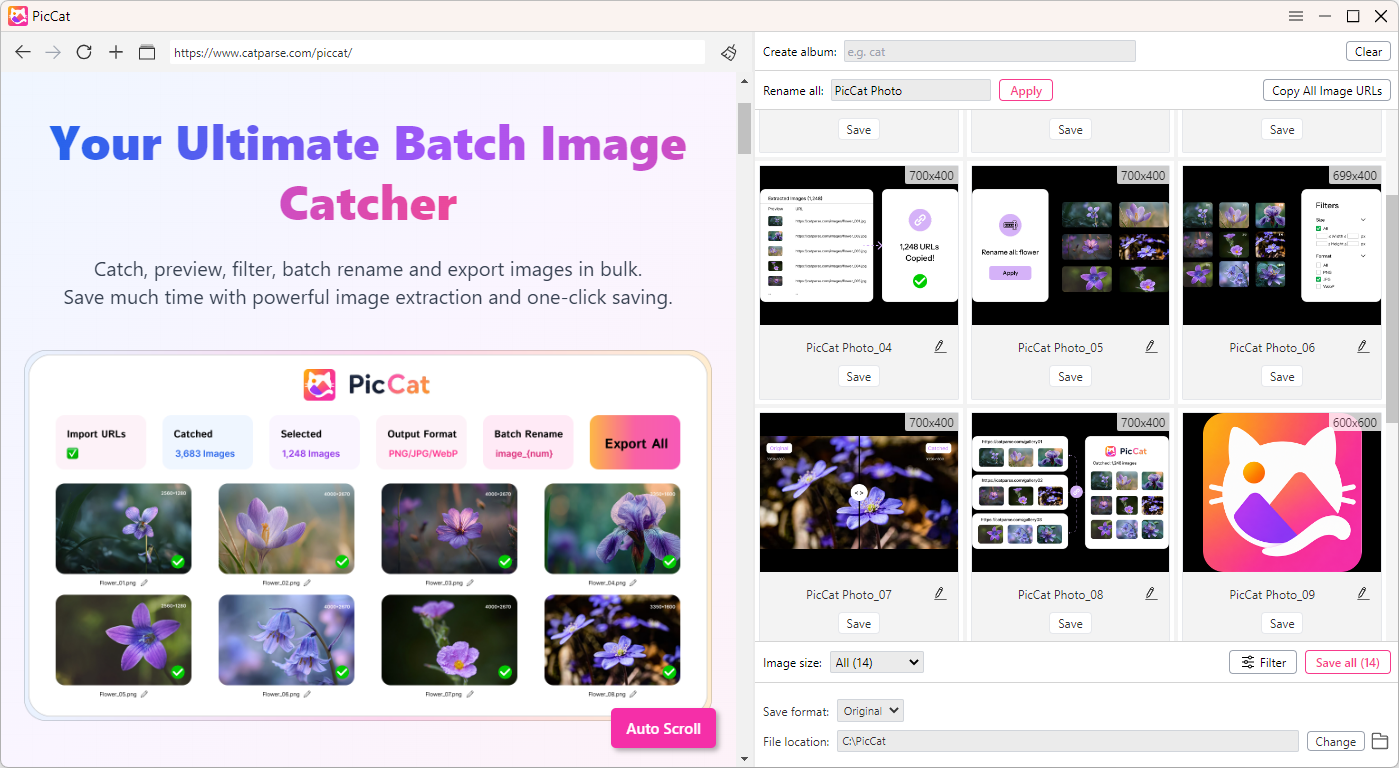Click the 'PicCat Photo_07' file name
The height and width of the screenshot is (768, 1399).
(x=849, y=594)
